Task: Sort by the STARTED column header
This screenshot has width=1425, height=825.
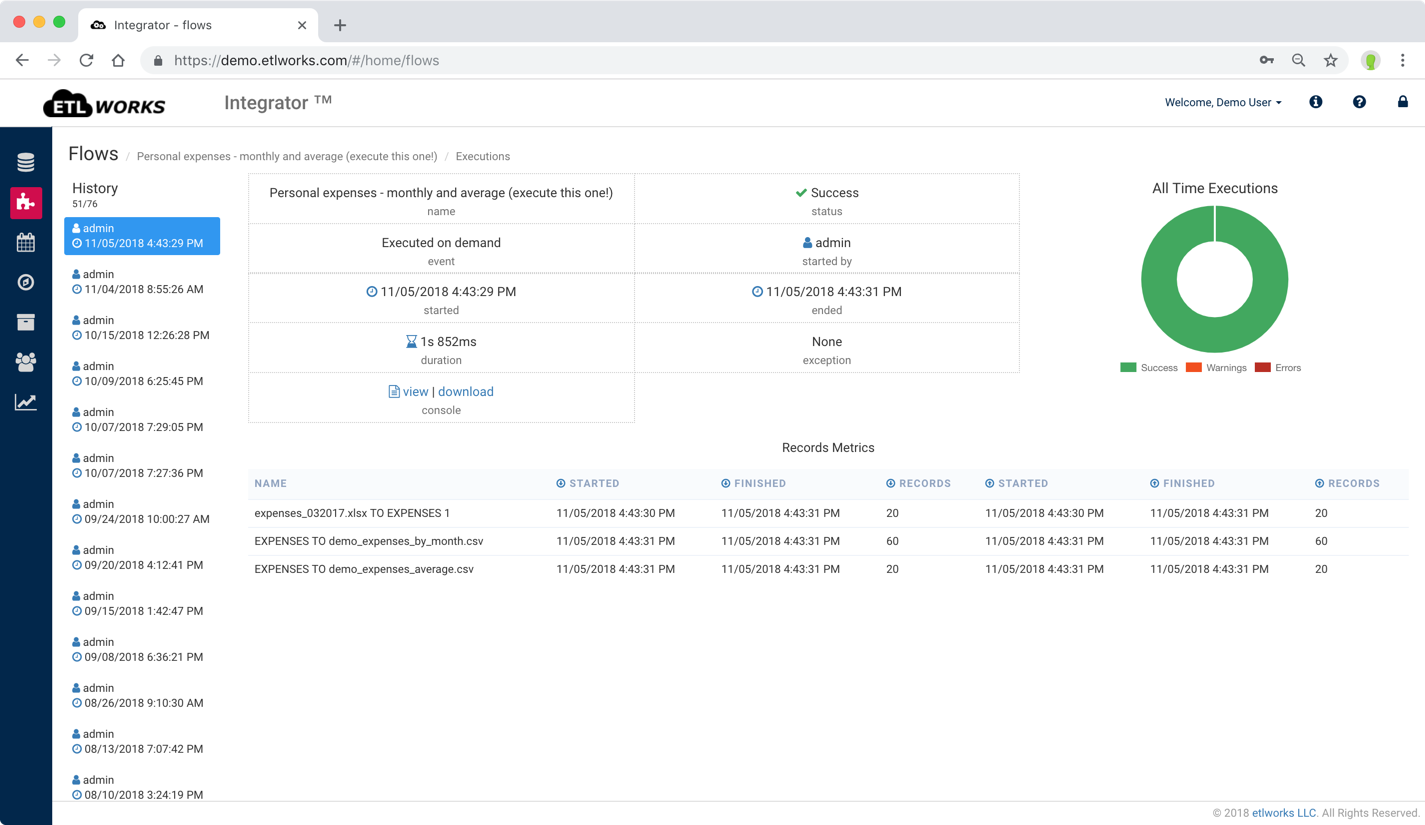Action: (x=588, y=483)
